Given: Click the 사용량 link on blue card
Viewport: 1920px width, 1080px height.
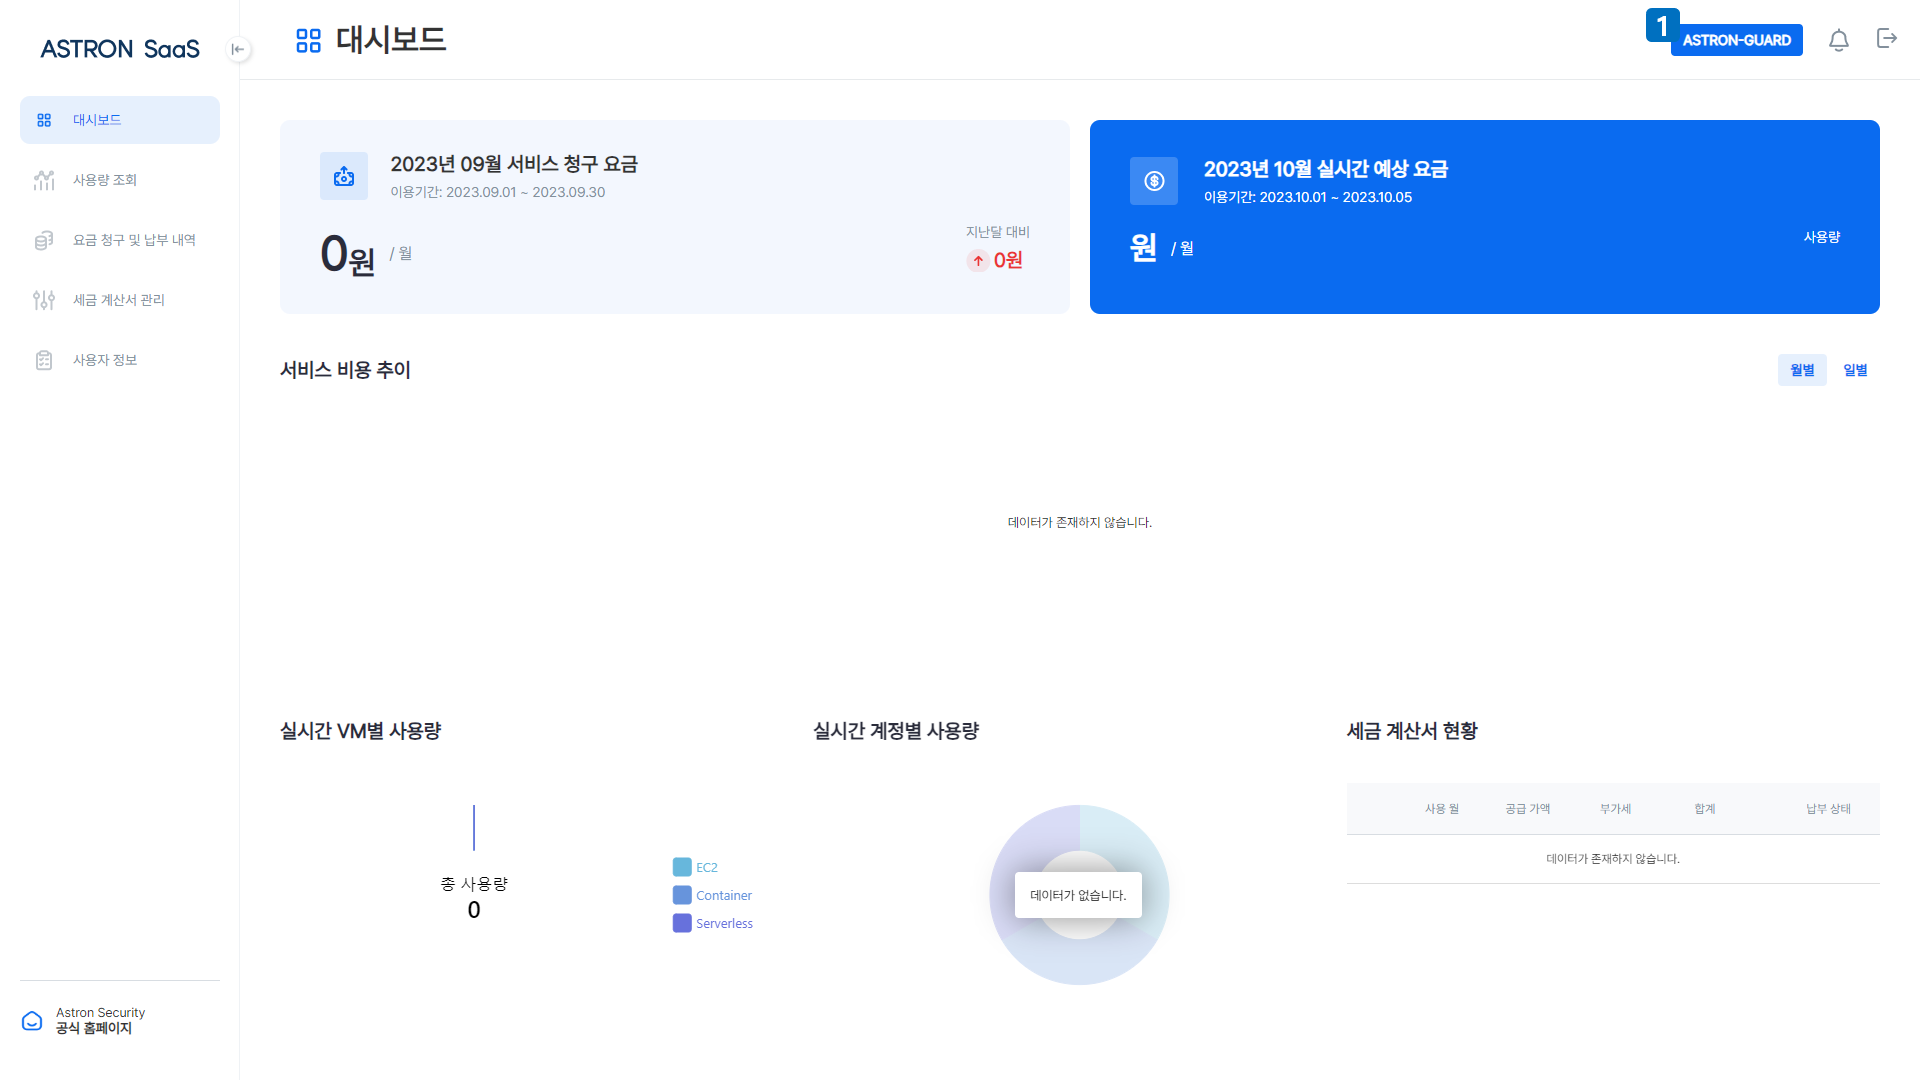Looking at the screenshot, I should (1821, 237).
